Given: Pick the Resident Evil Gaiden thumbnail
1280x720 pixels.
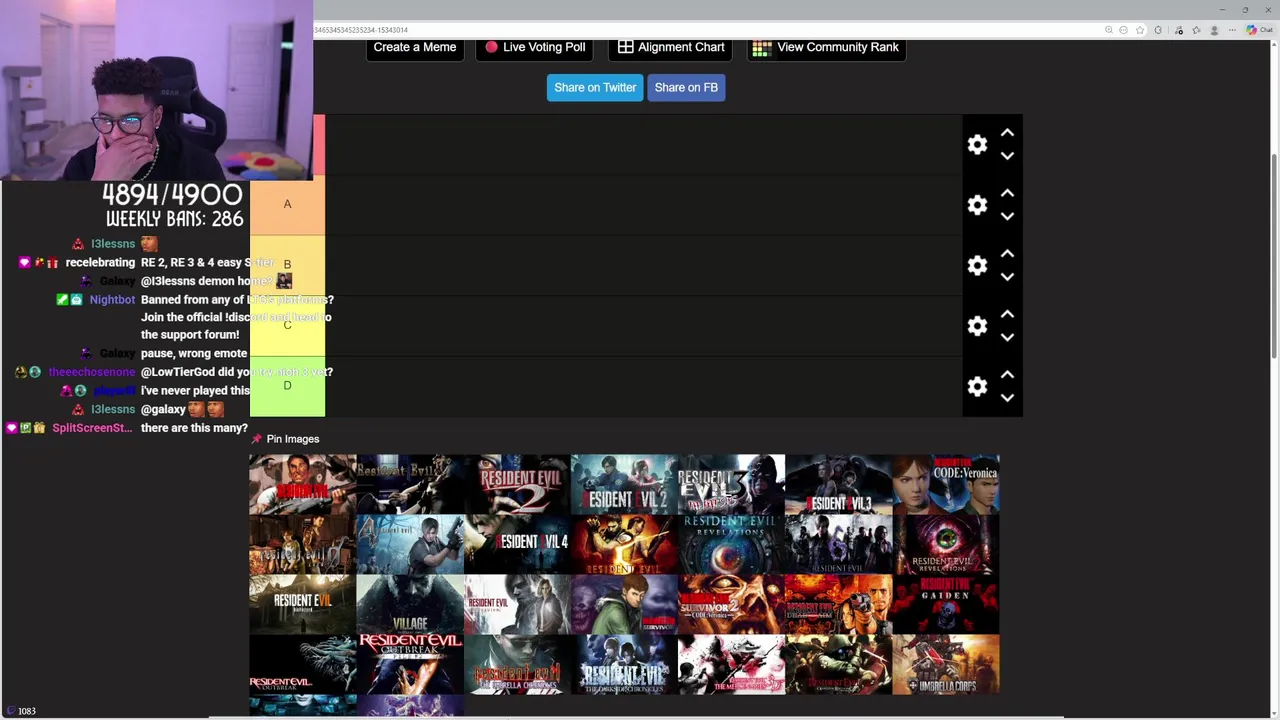Looking at the screenshot, I should pos(945,605).
